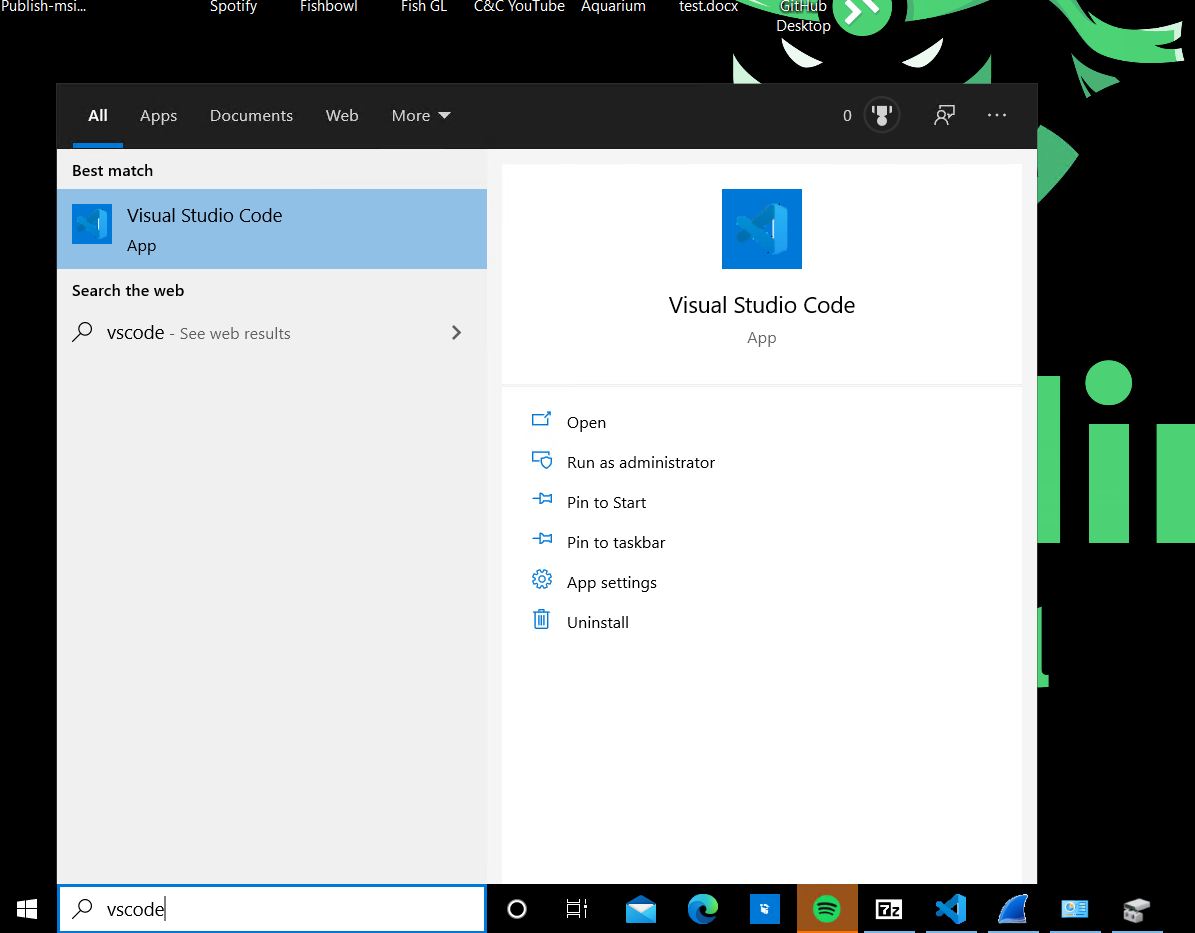The width and height of the screenshot is (1195, 933).
Task: Select Spotify desktop shortcut label
Action: click(x=233, y=7)
